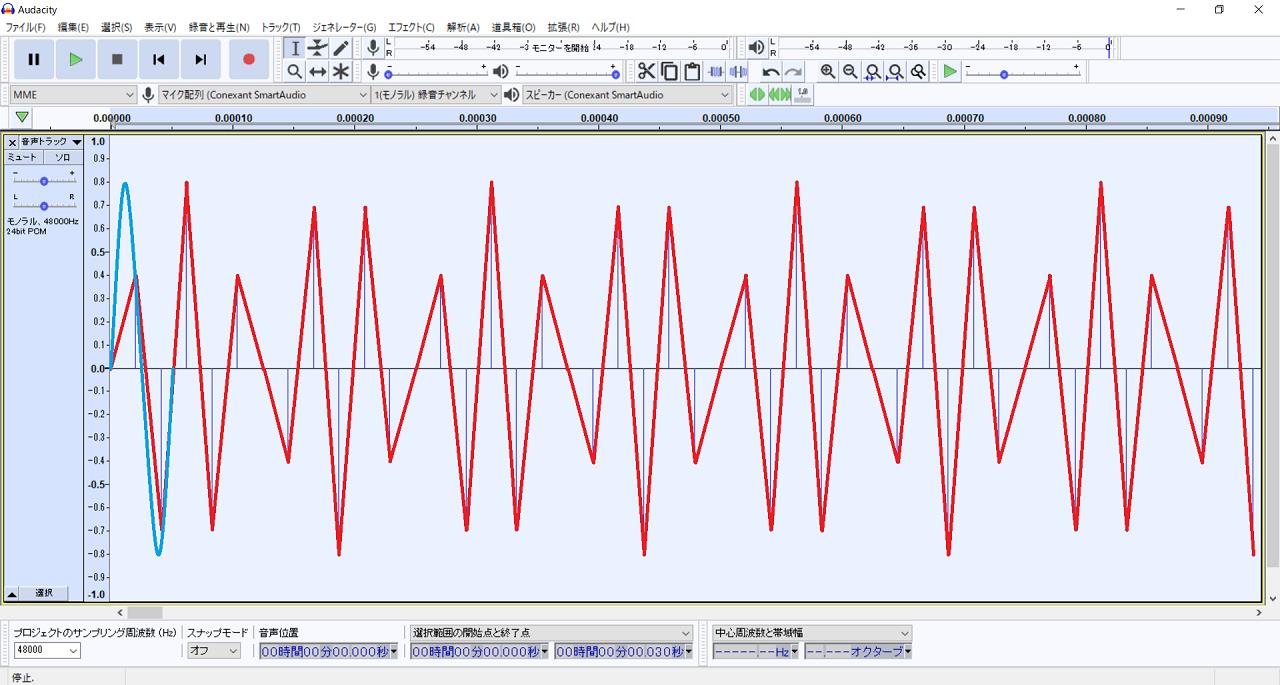
Task: Skip to end of track
Action: (x=201, y=59)
